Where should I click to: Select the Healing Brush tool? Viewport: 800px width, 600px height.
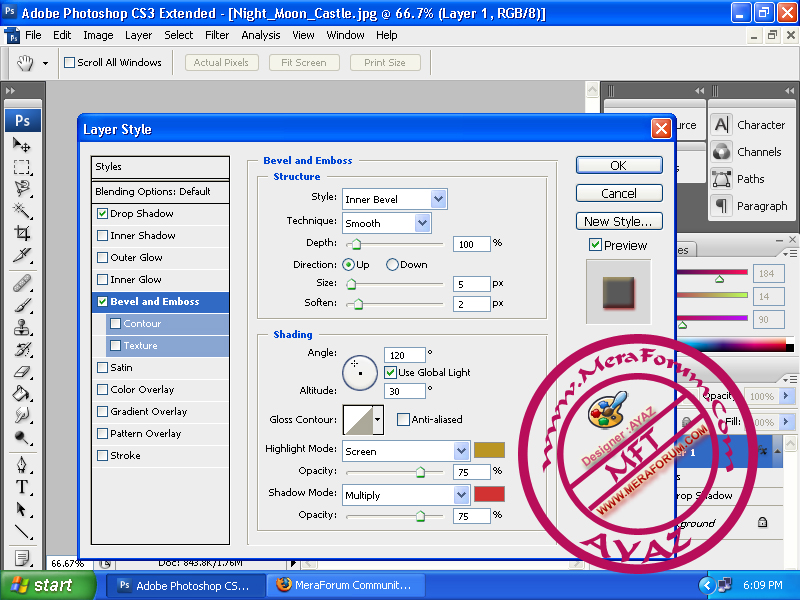point(21,283)
